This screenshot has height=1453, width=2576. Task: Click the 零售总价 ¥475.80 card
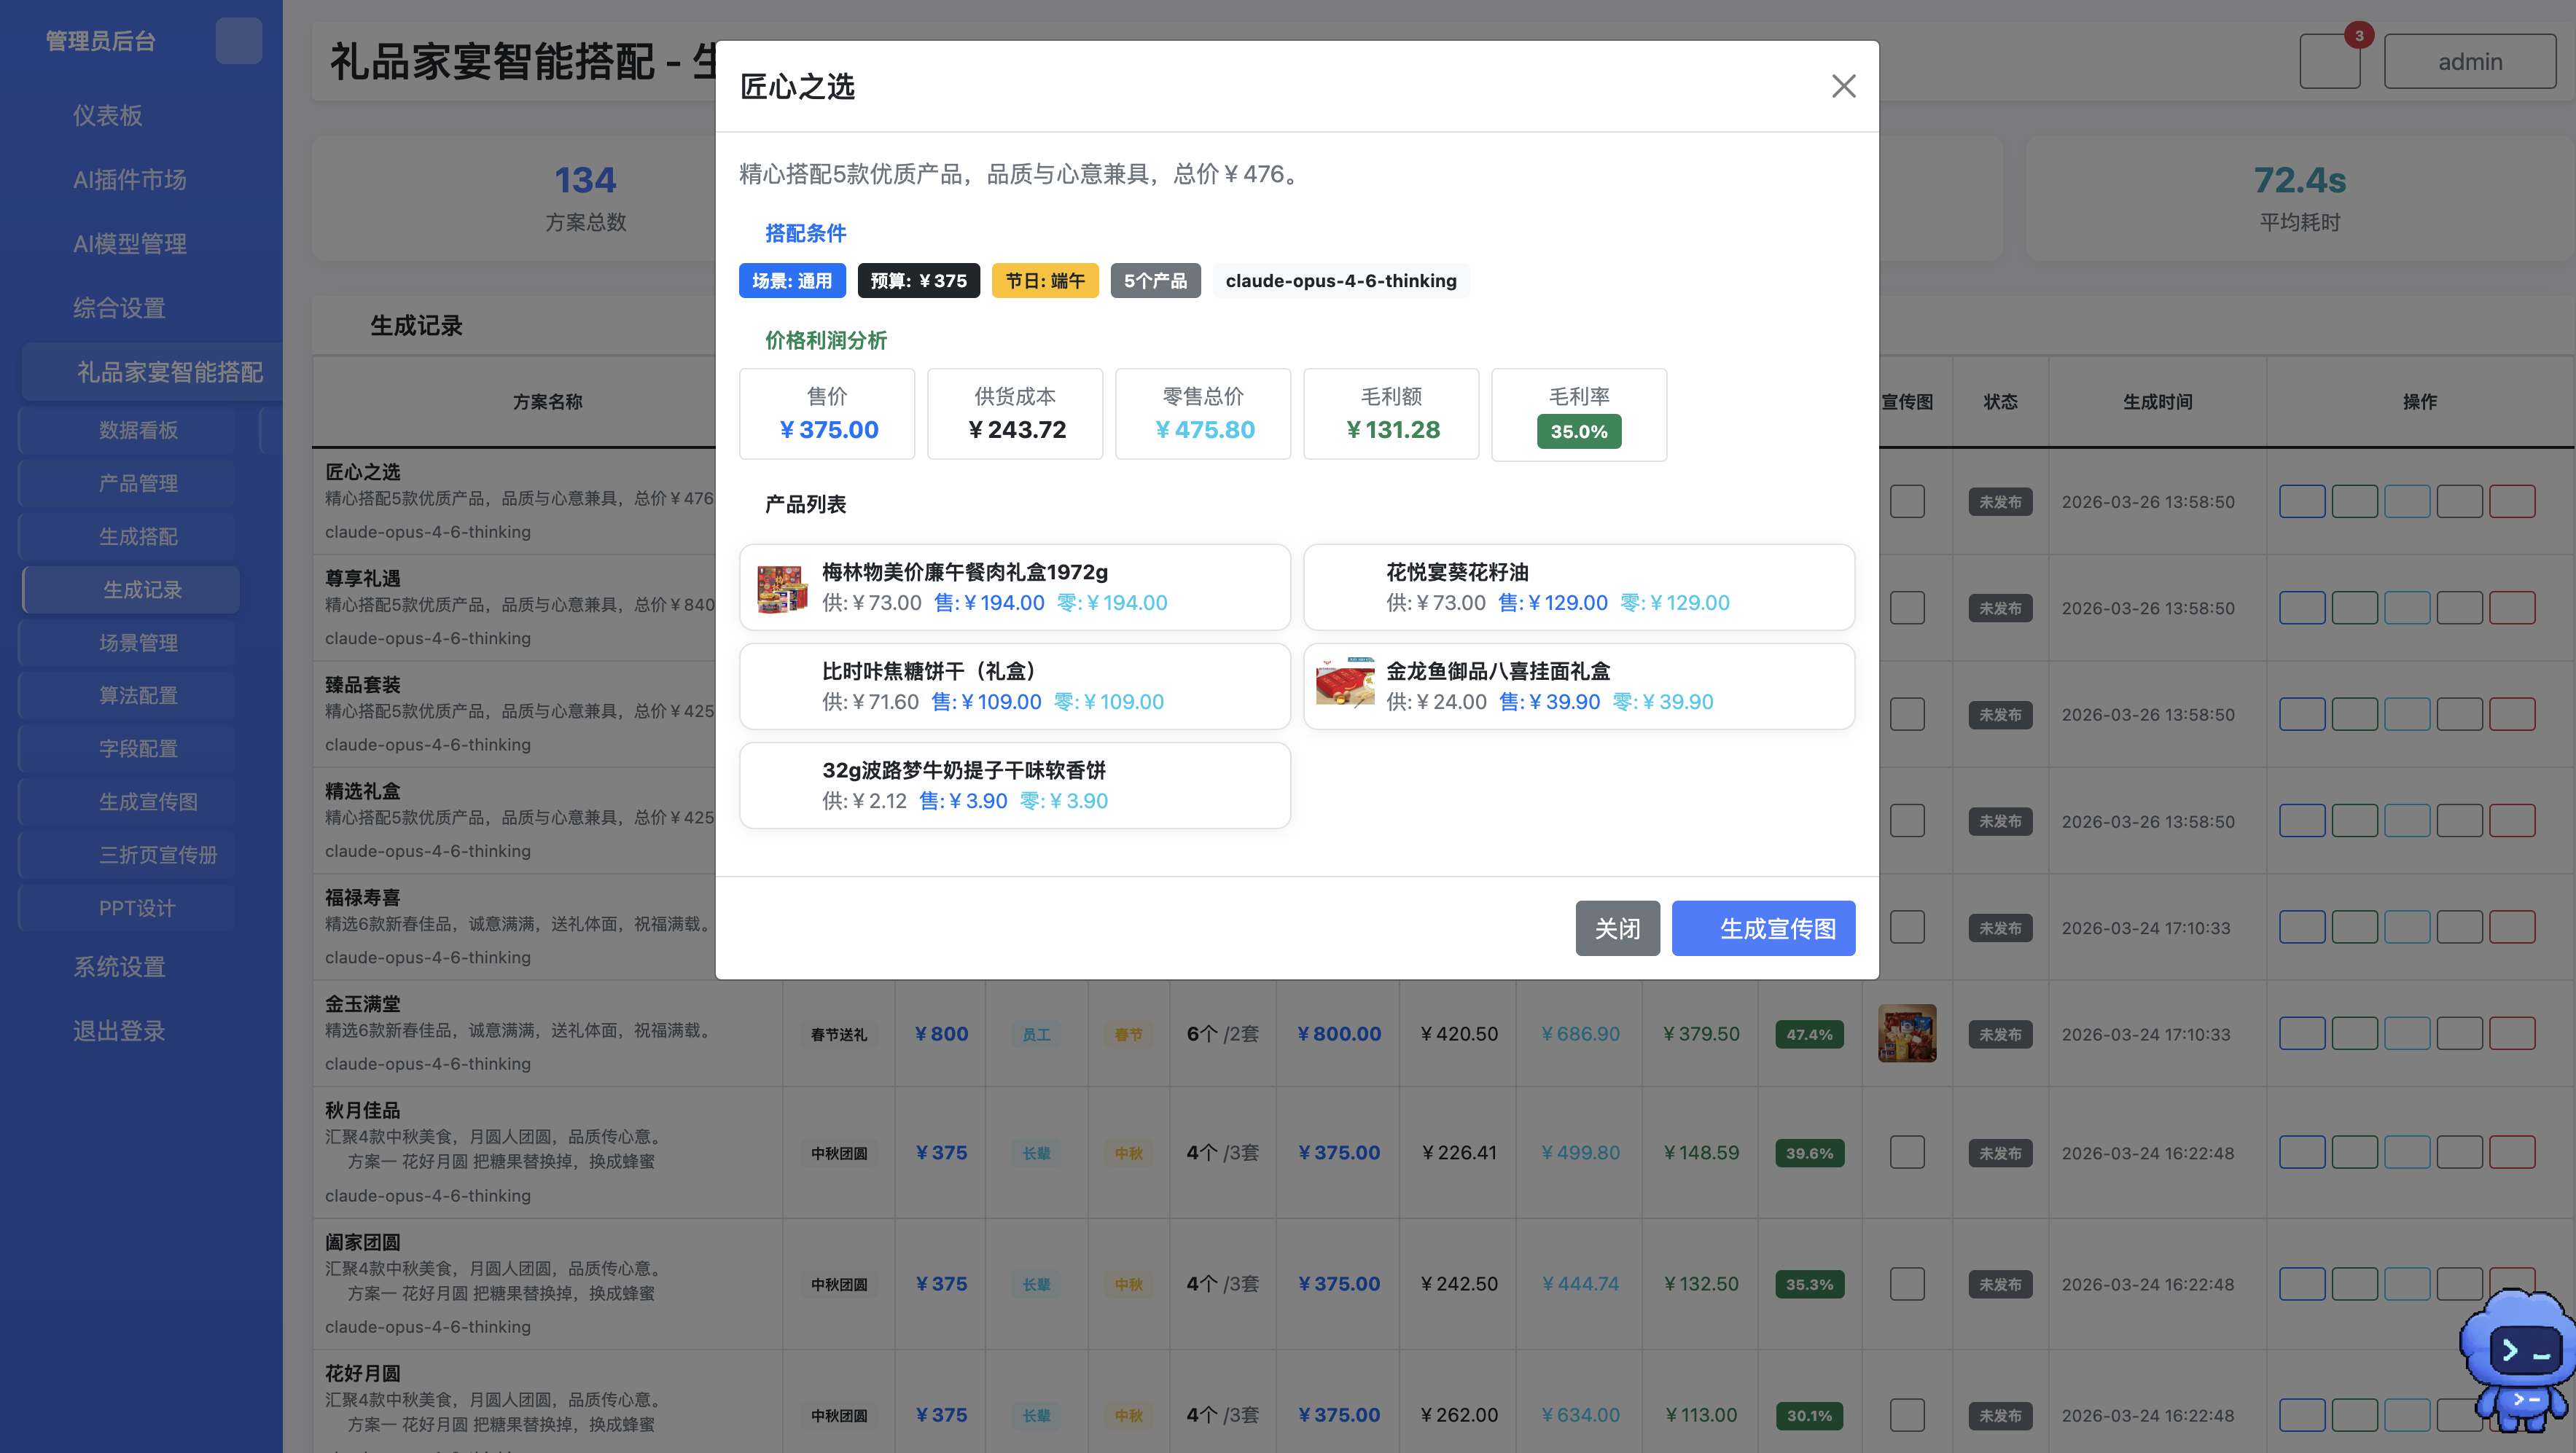click(1203, 414)
